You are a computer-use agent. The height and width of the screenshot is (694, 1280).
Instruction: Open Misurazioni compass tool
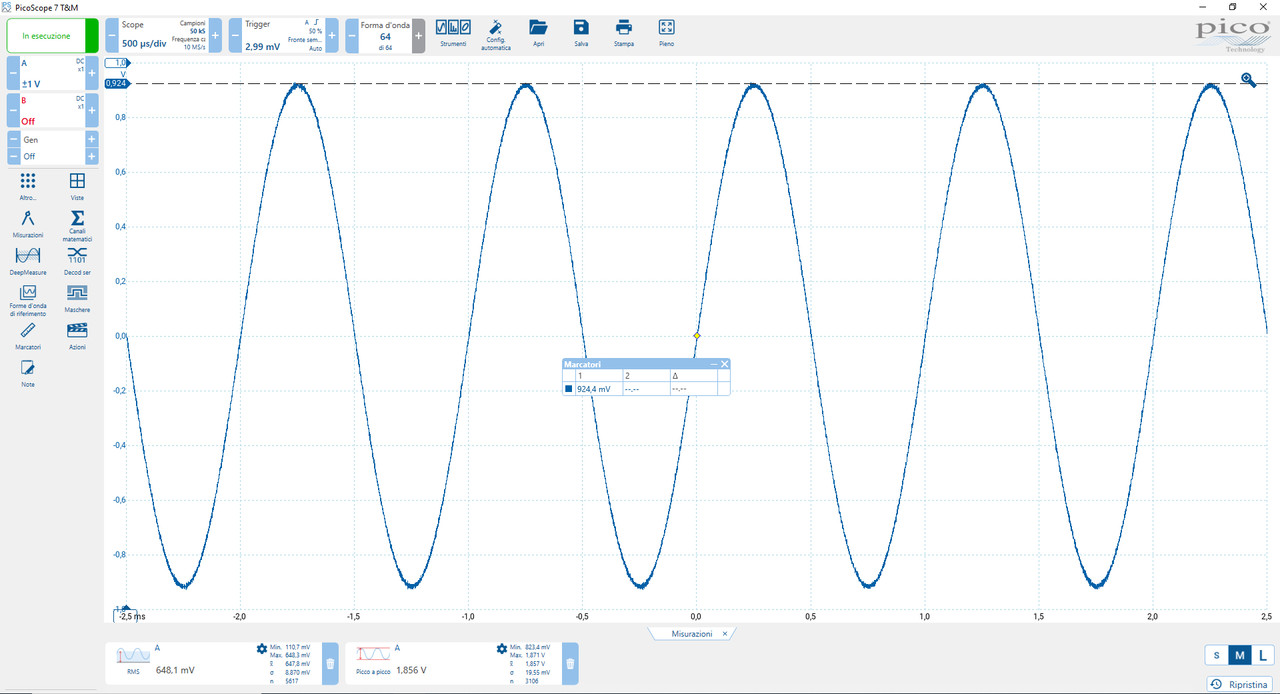pyautogui.click(x=28, y=223)
